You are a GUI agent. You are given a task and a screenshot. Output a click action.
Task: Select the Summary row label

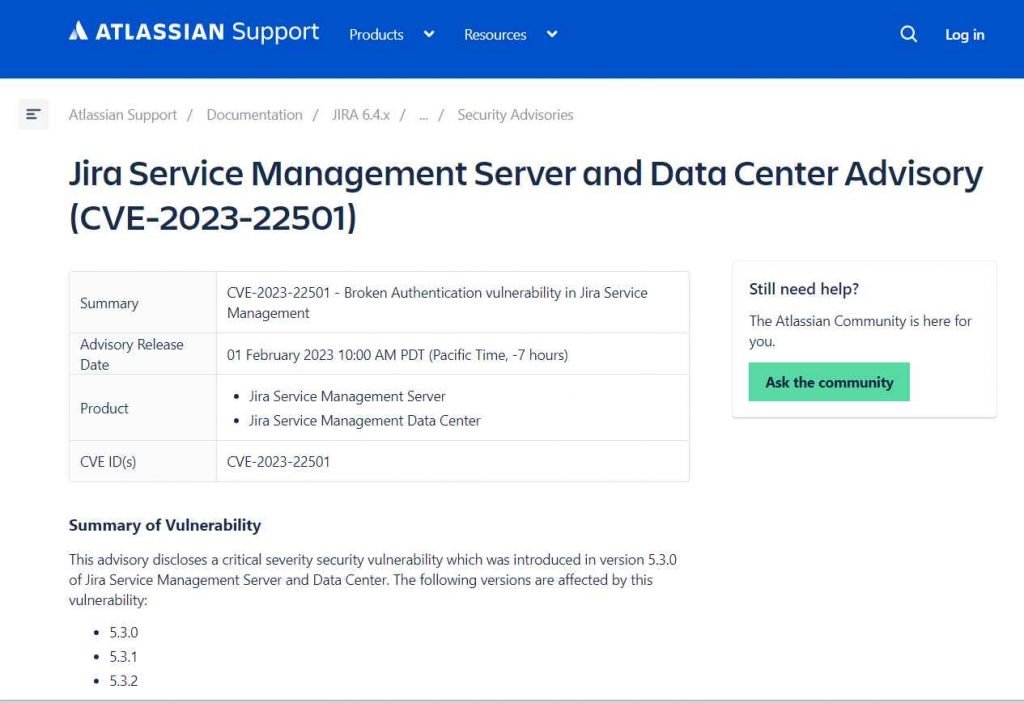tap(109, 303)
